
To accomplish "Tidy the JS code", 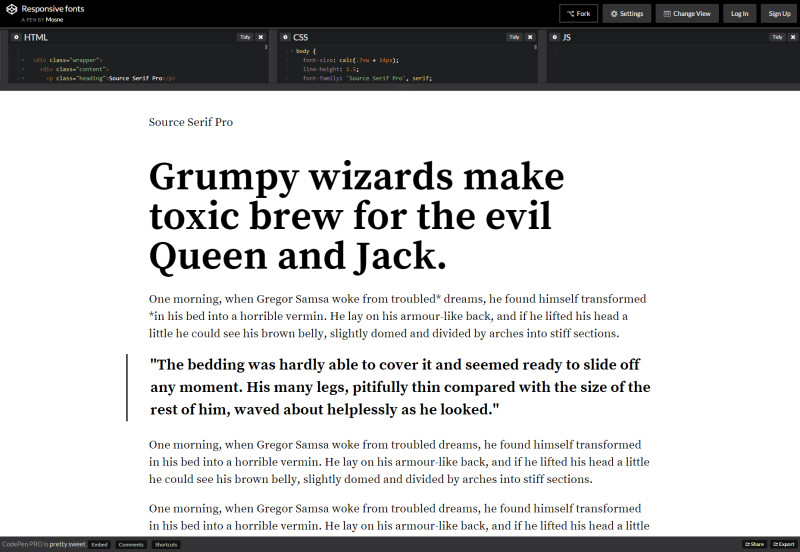I will coord(776,37).
